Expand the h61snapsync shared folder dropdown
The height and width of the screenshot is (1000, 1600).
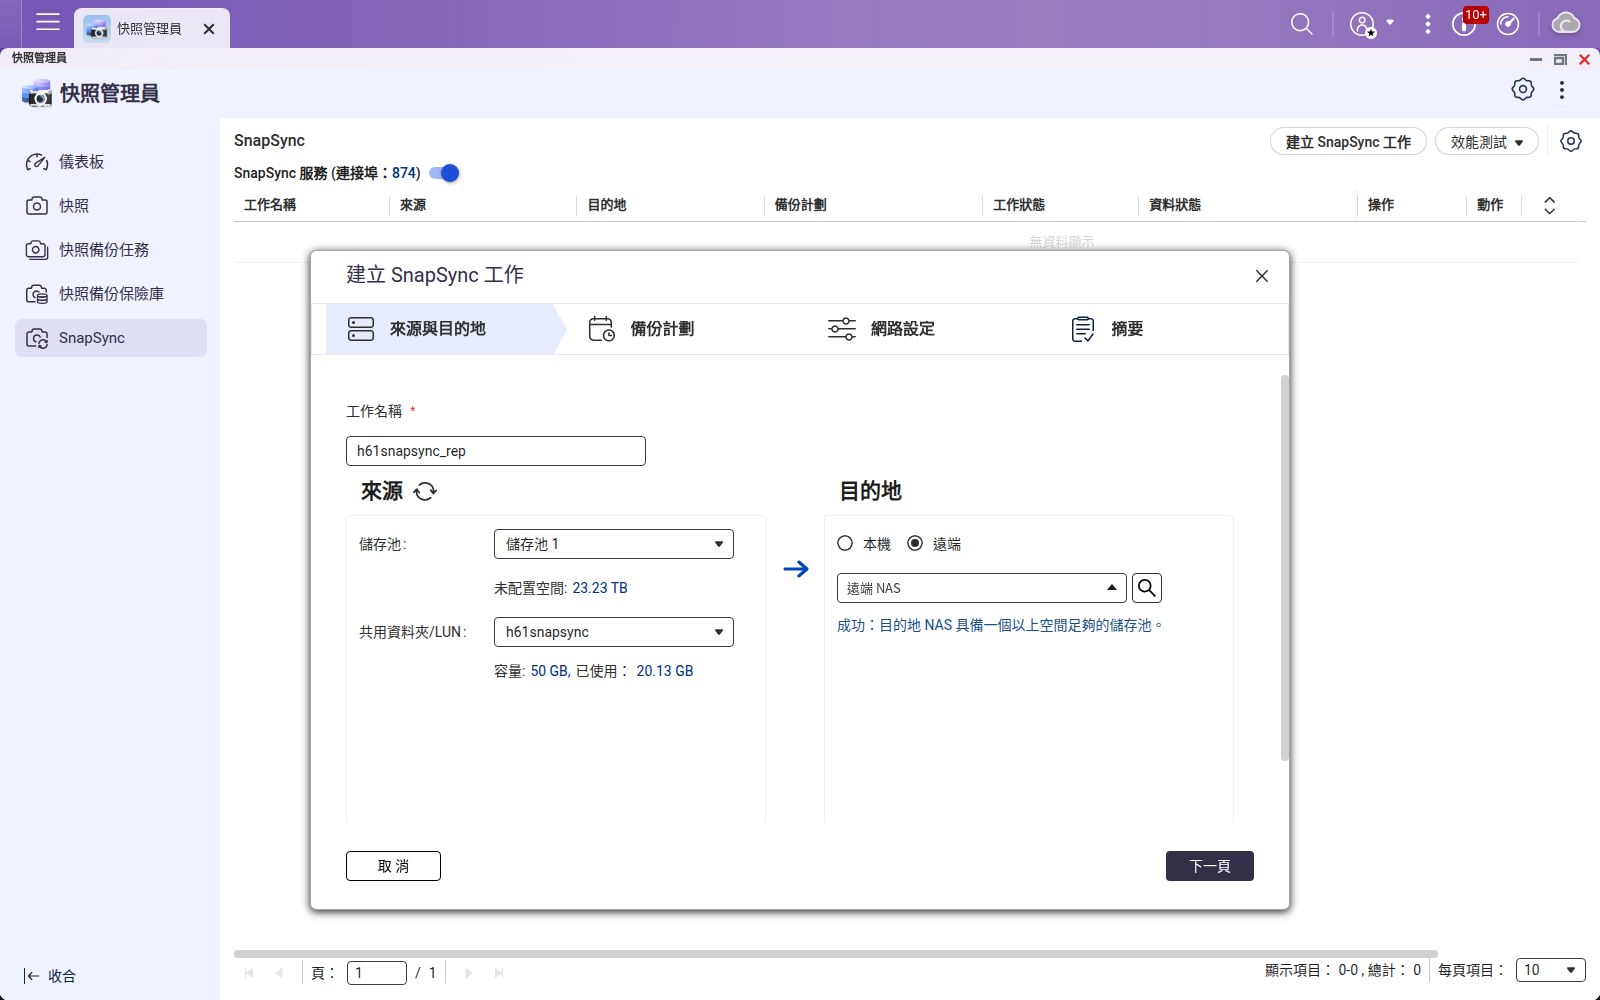pyautogui.click(x=614, y=632)
